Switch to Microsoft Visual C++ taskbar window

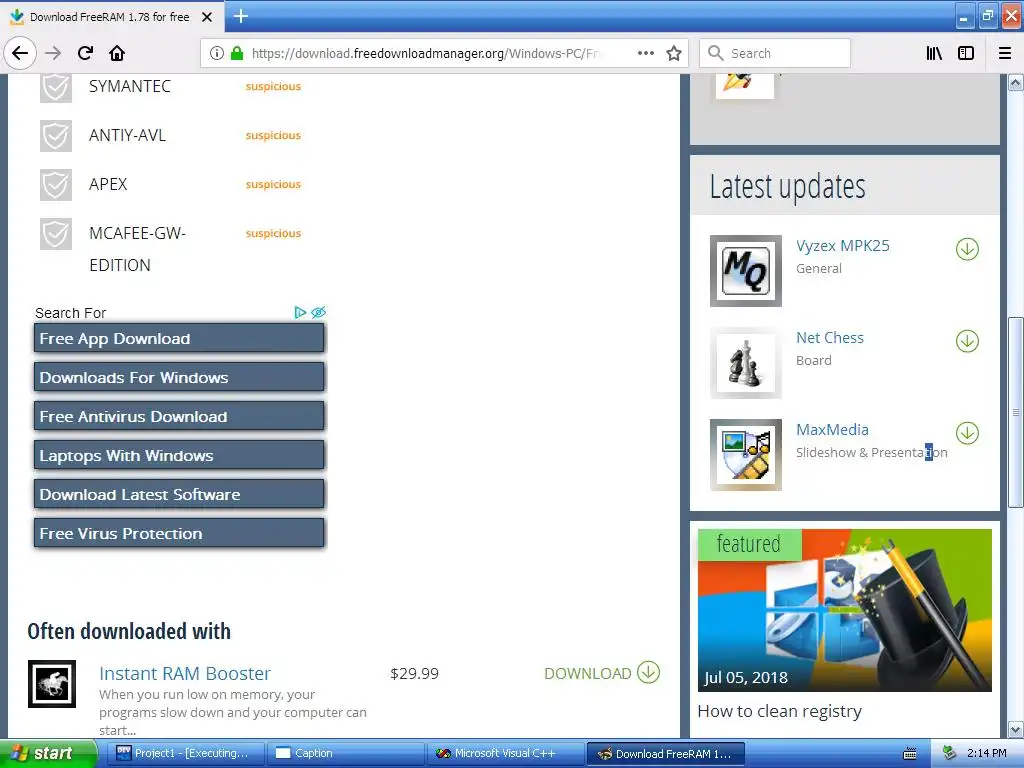pyautogui.click(x=505, y=754)
